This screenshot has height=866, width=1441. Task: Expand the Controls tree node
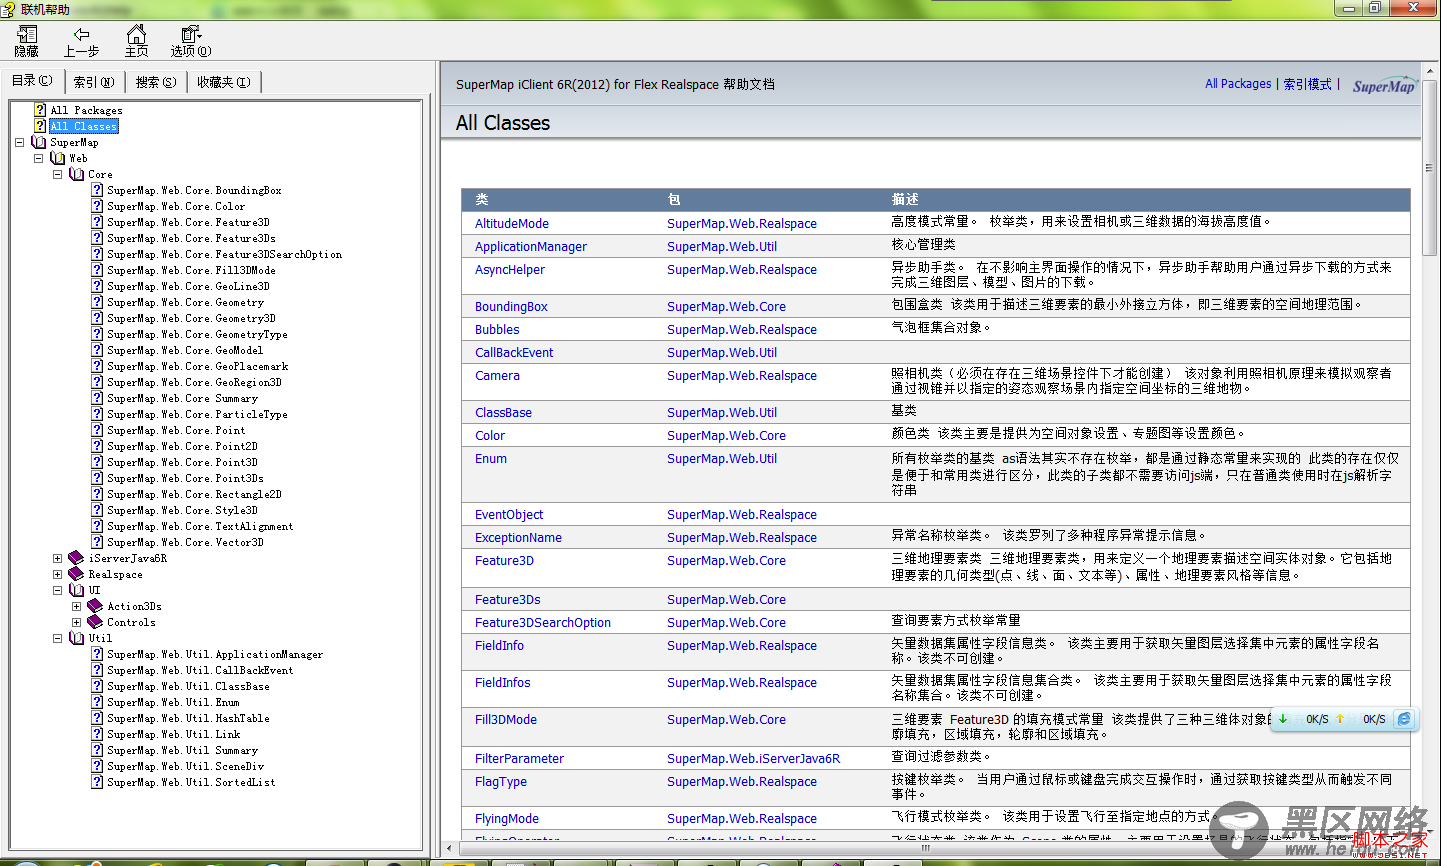click(76, 622)
